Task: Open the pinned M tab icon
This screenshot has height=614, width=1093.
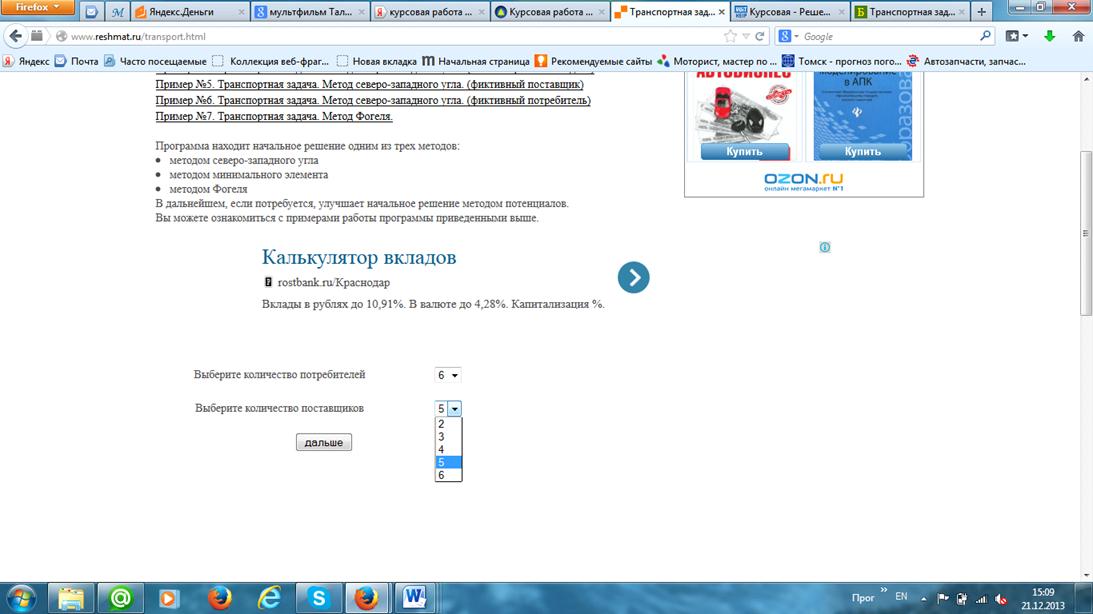Action: (x=118, y=12)
